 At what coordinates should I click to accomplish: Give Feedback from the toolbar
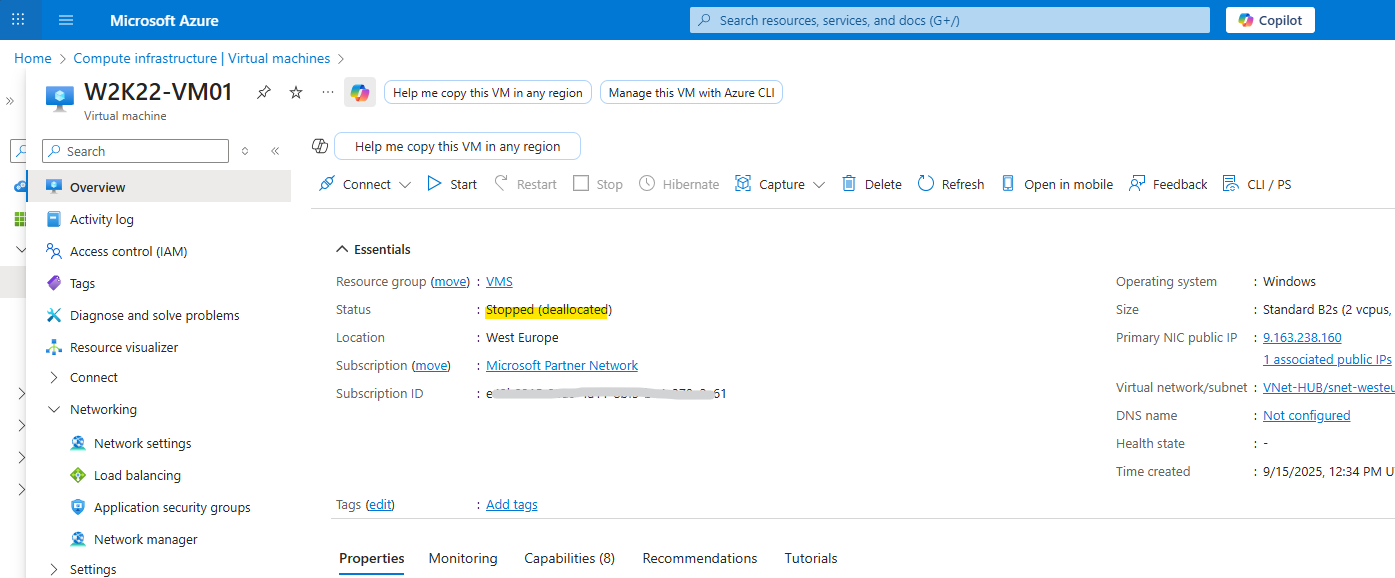pyautogui.click(x=1168, y=184)
